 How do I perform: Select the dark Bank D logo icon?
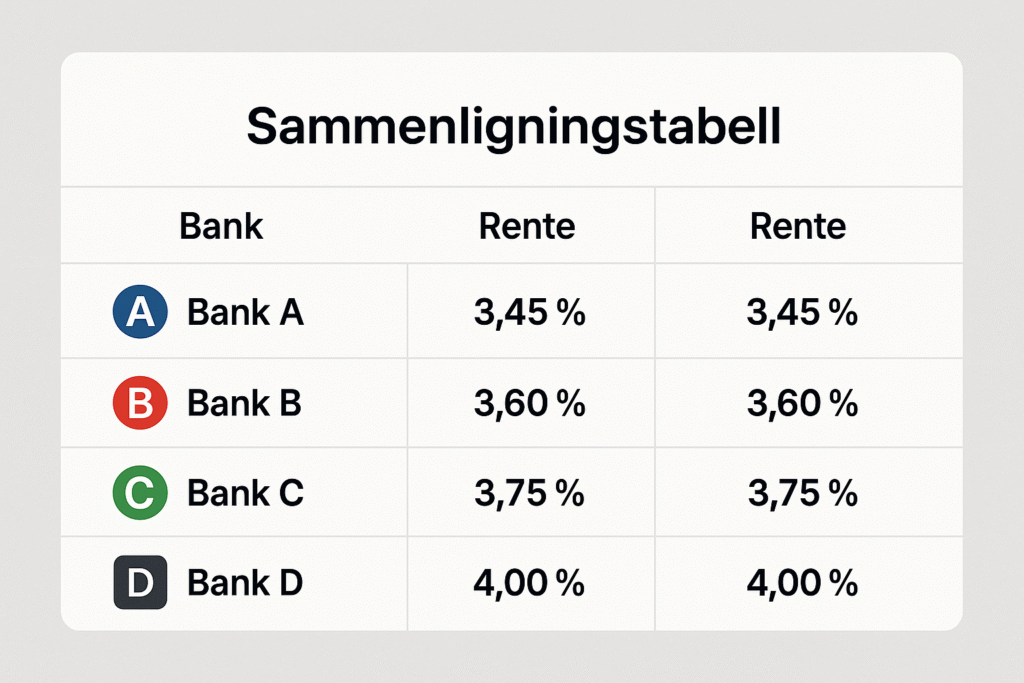coord(139,583)
